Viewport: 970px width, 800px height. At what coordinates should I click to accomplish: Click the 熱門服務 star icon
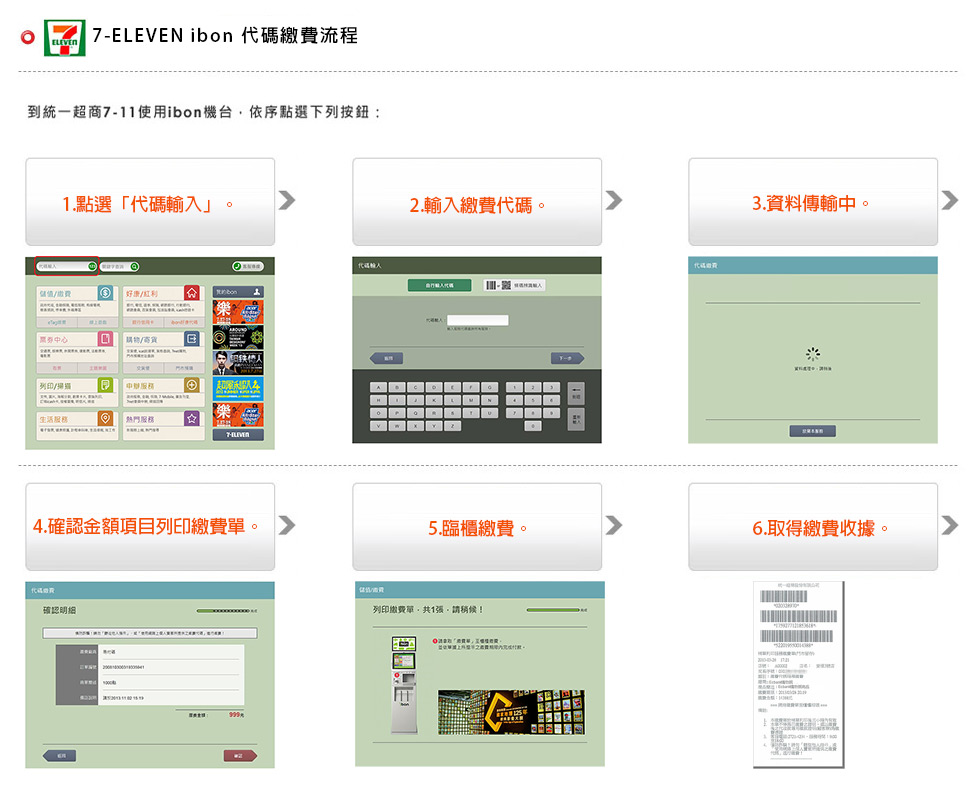pos(193,418)
